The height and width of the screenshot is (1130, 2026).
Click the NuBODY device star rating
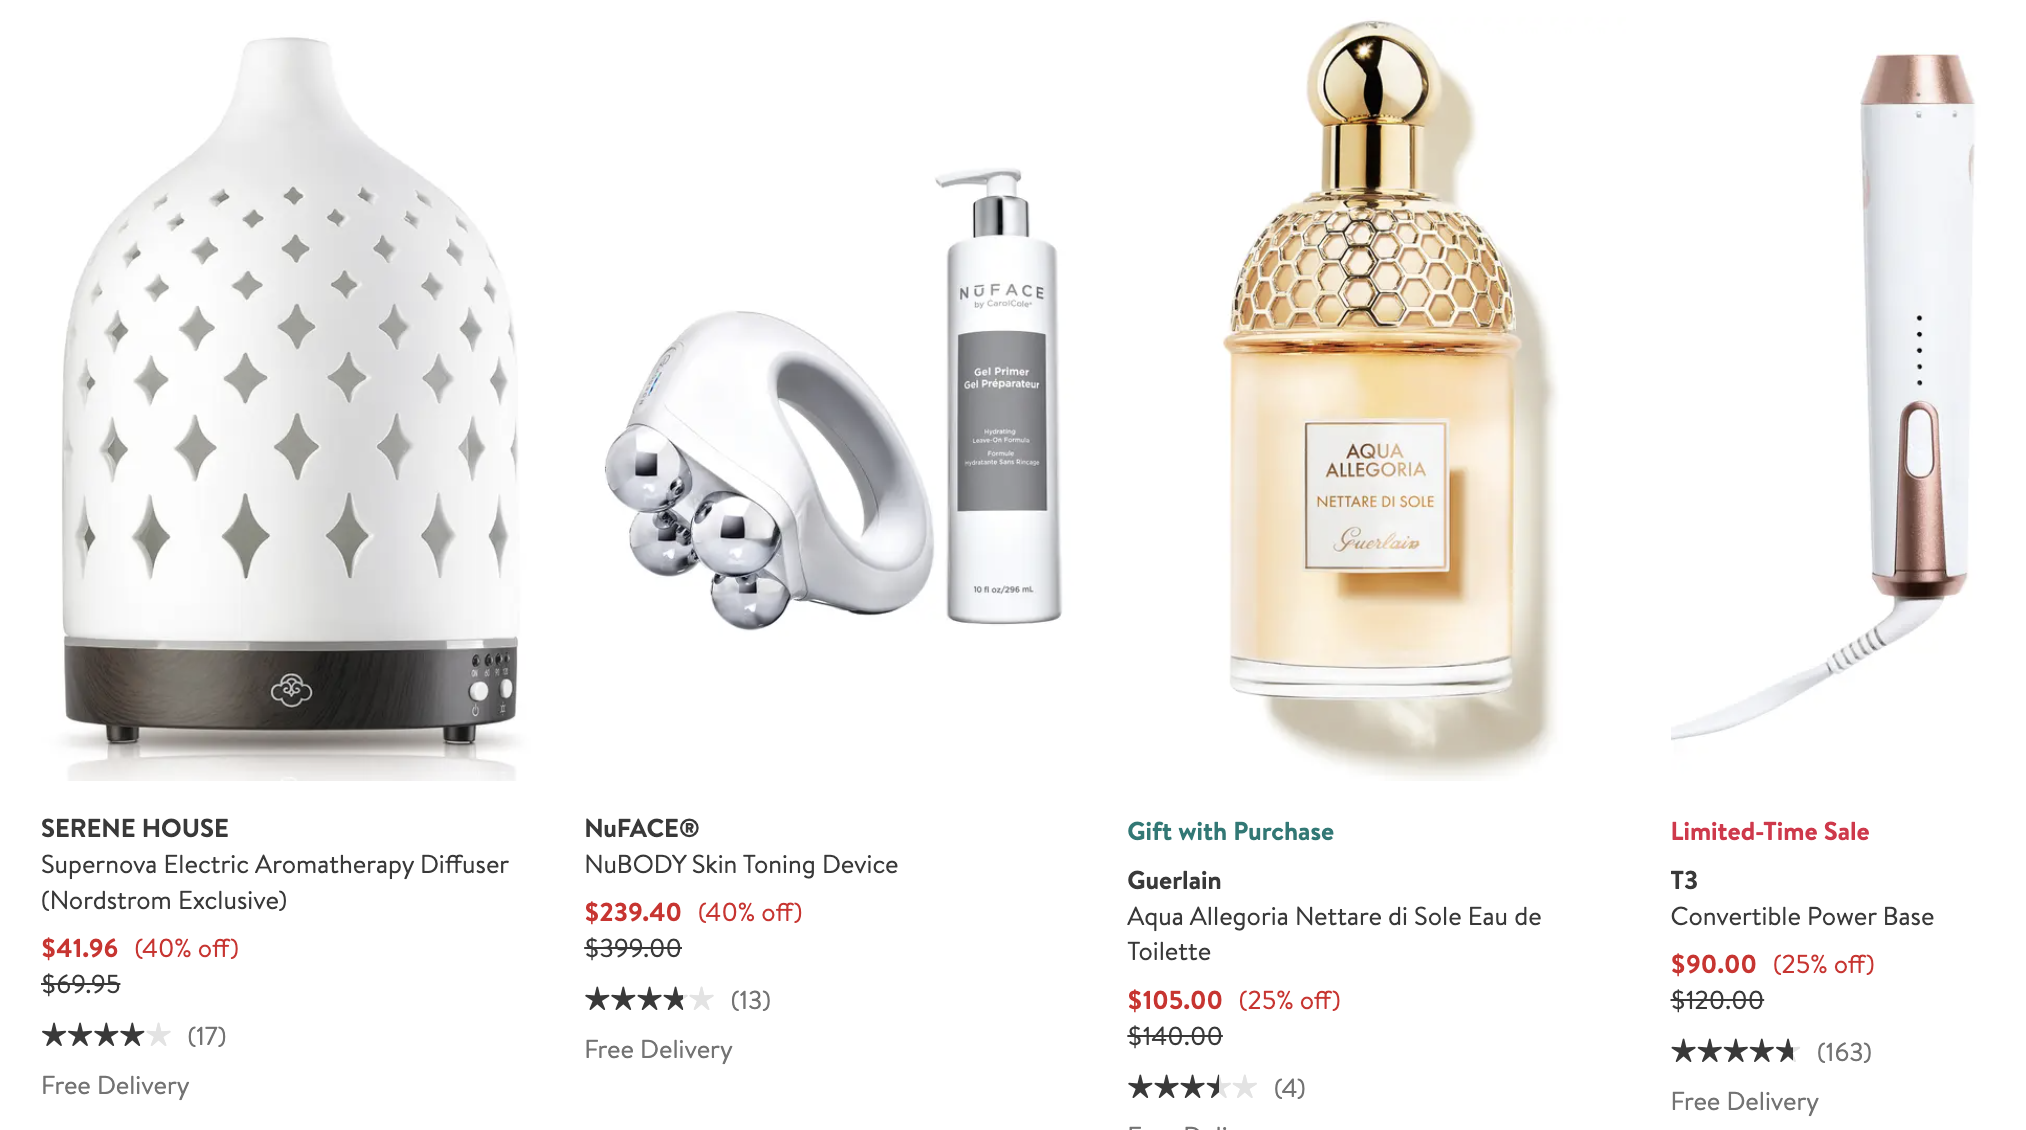(649, 999)
